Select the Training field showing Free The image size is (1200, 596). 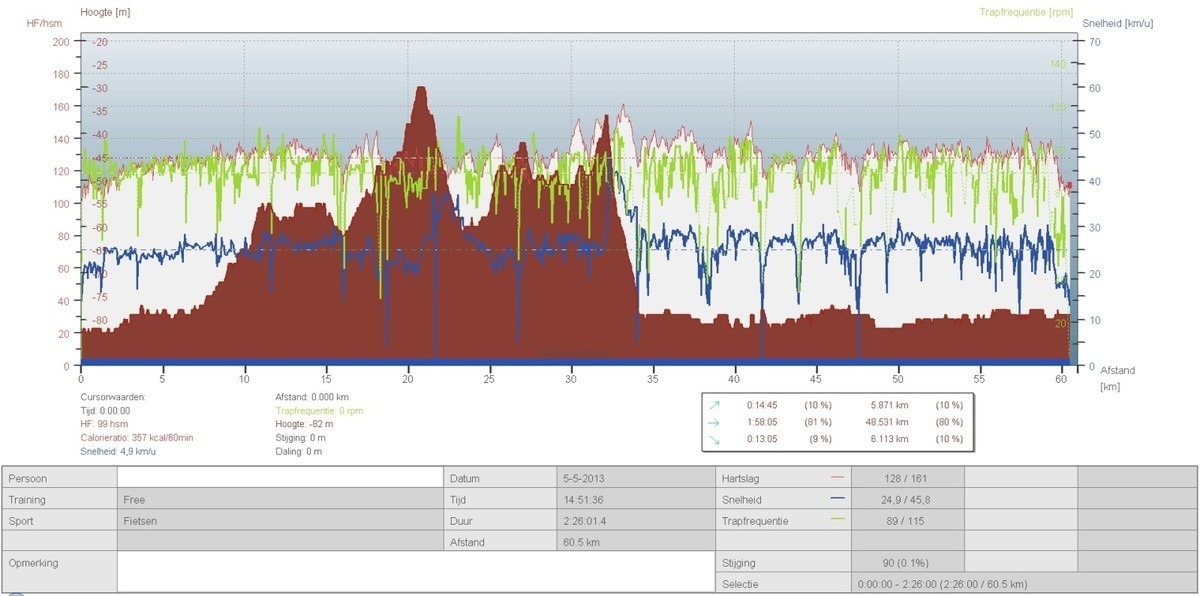coord(280,499)
